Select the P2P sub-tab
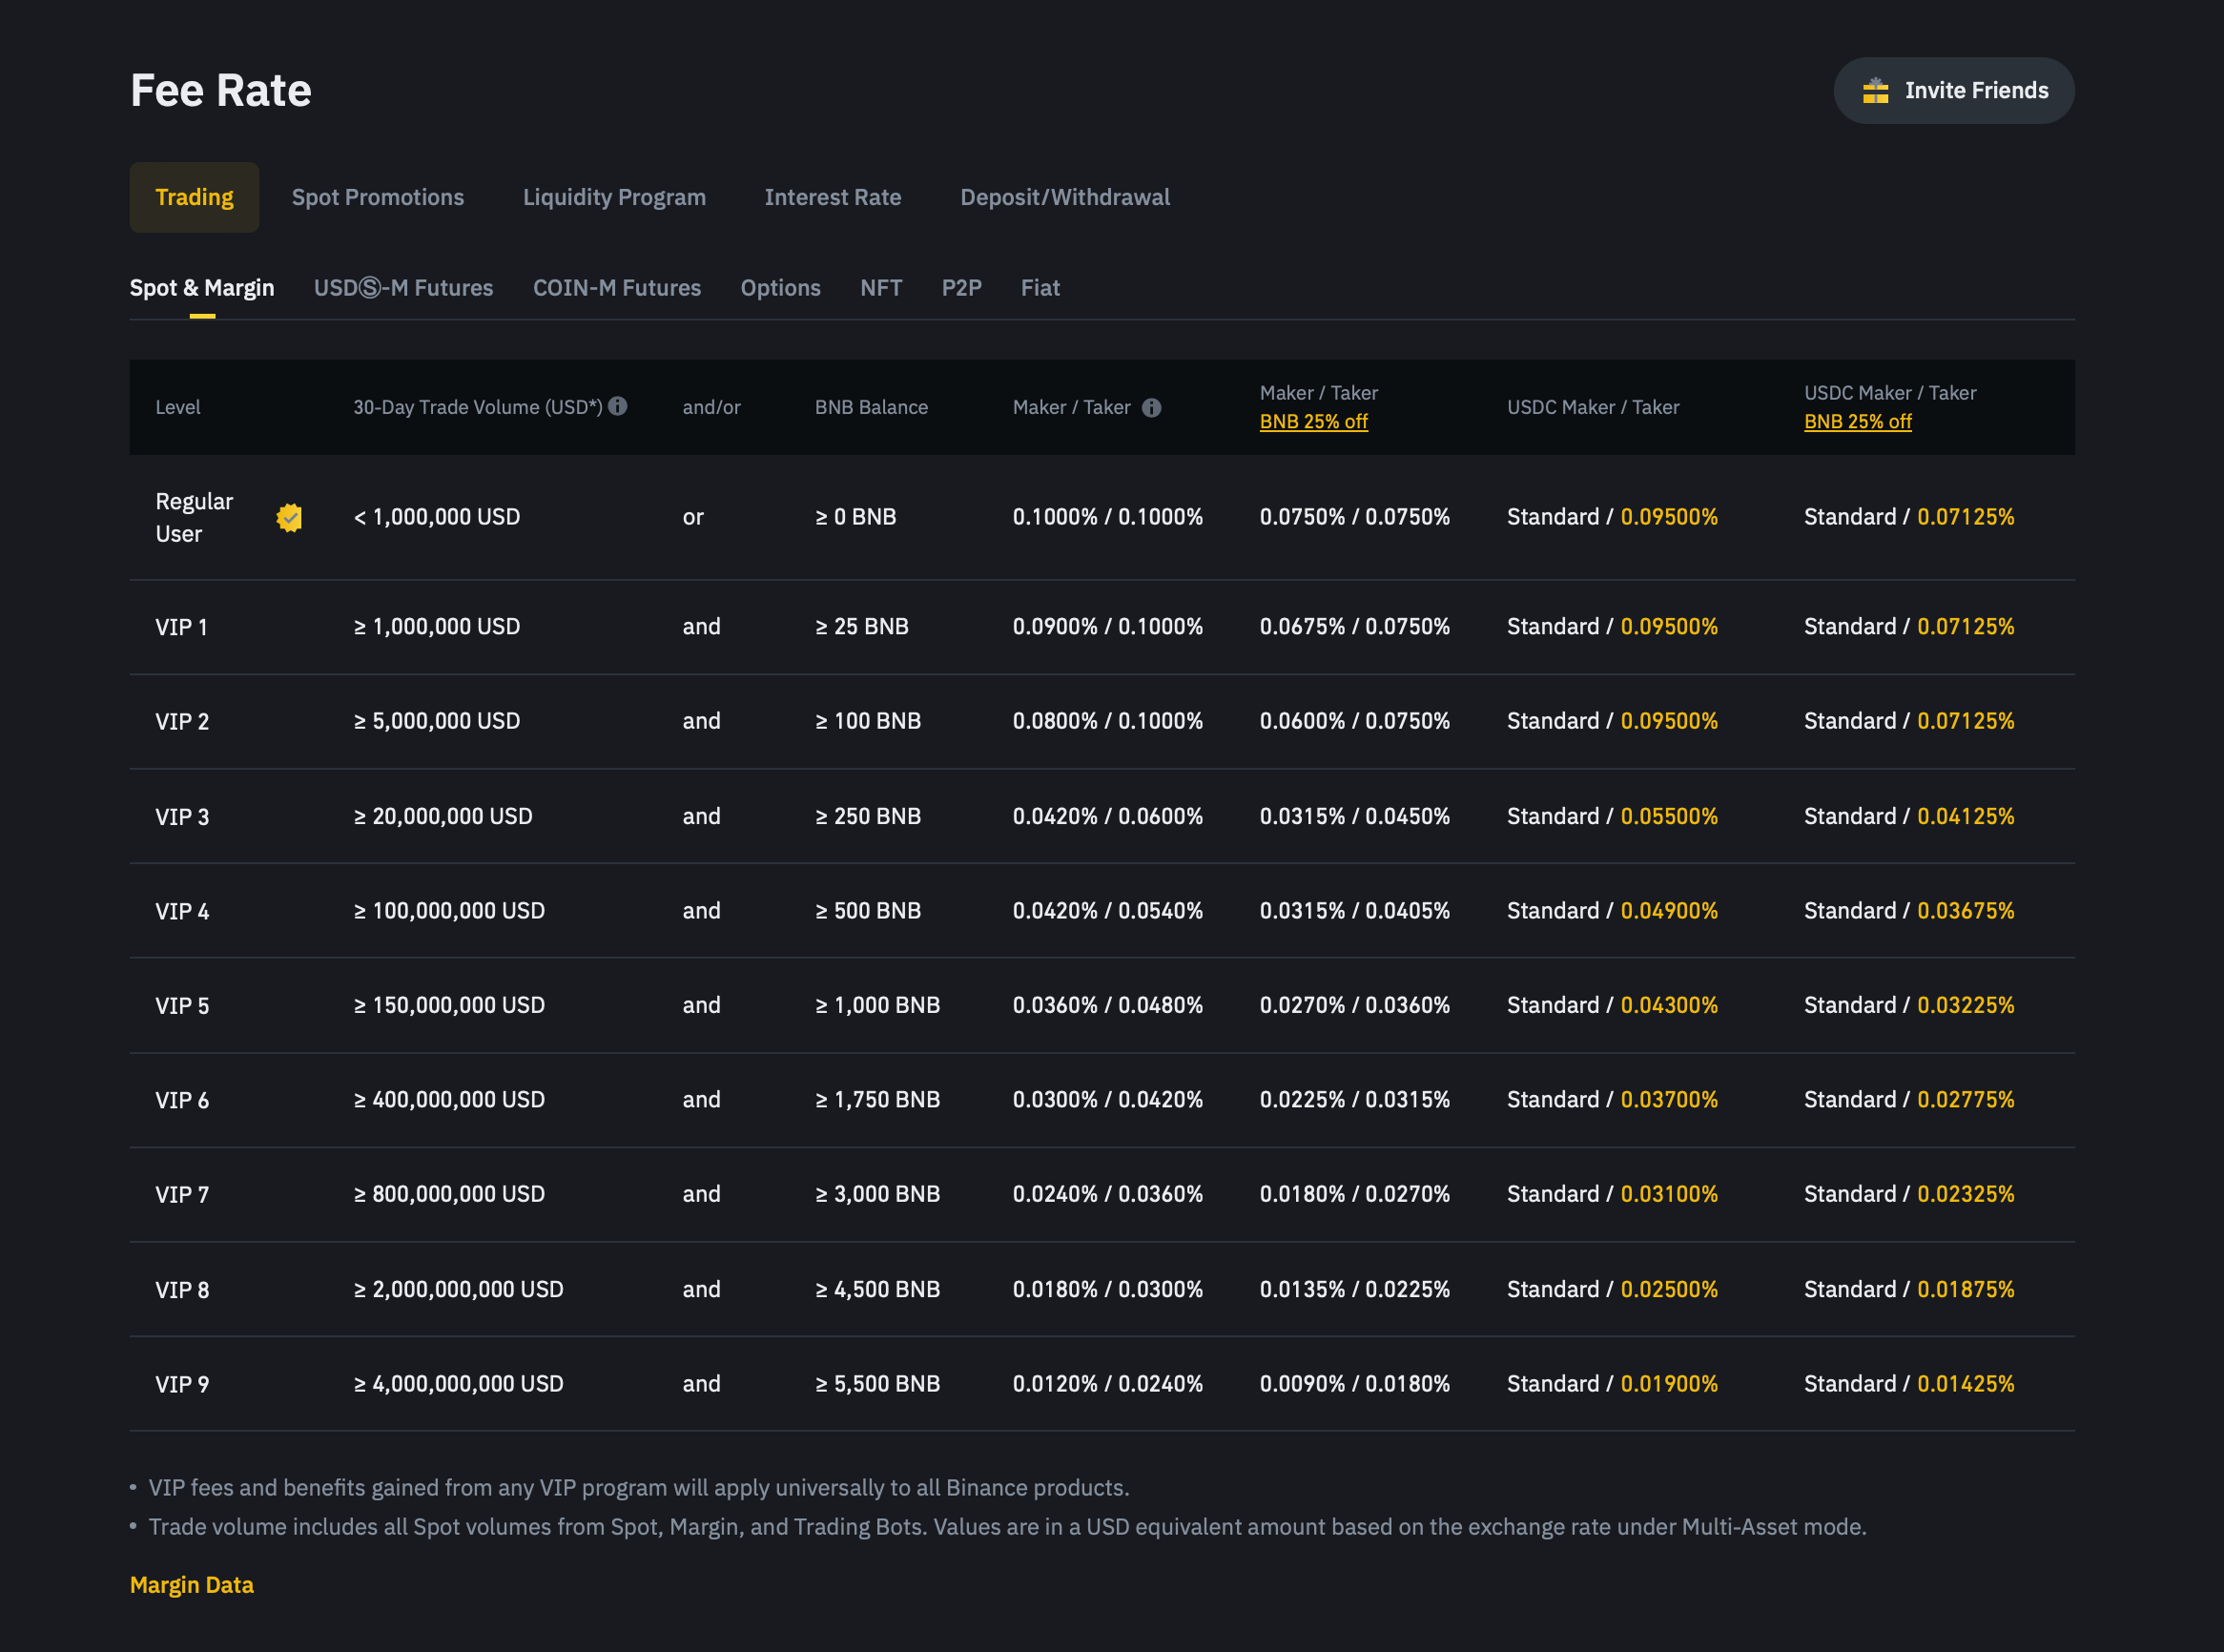This screenshot has height=1652, width=2224. [x=961, y=288]
